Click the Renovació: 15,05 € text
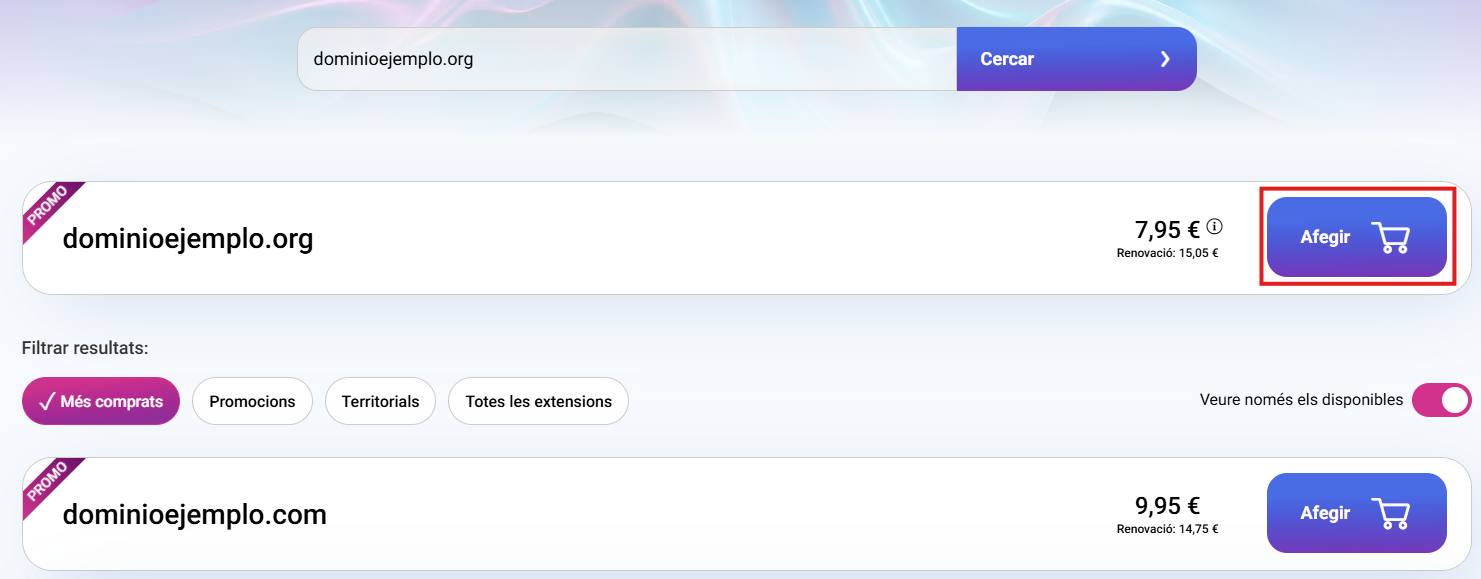 [x=1167, y=253]
